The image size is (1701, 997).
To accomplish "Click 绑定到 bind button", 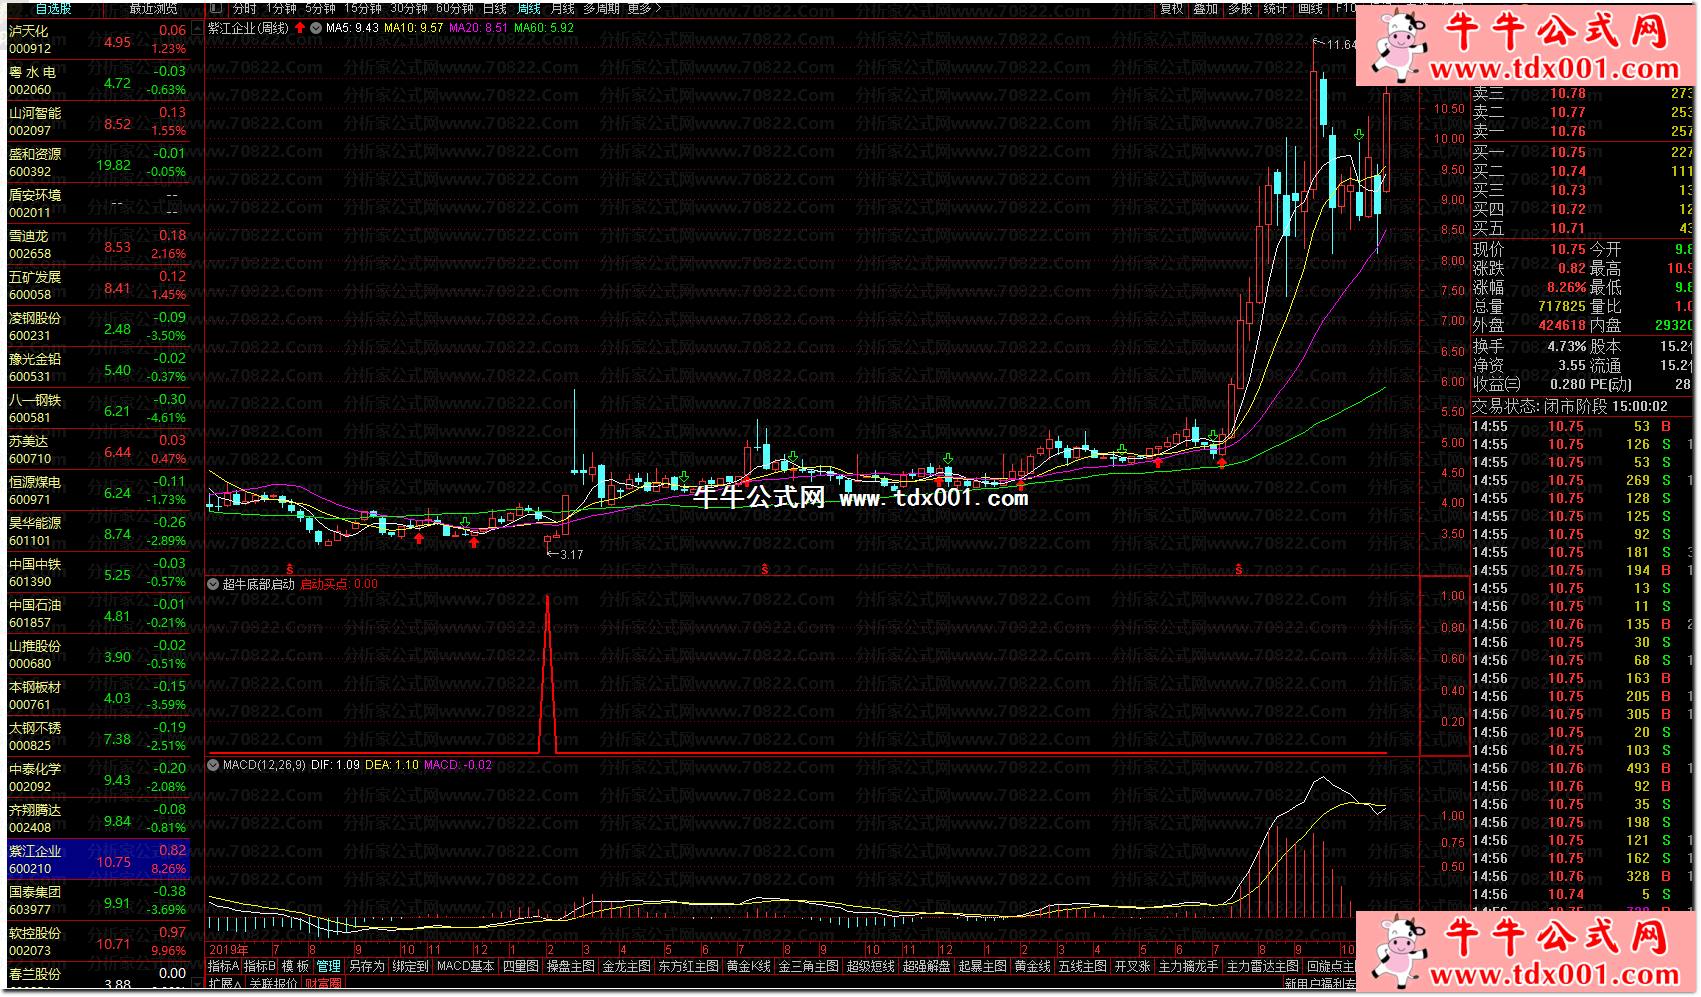I will (410, 967).
